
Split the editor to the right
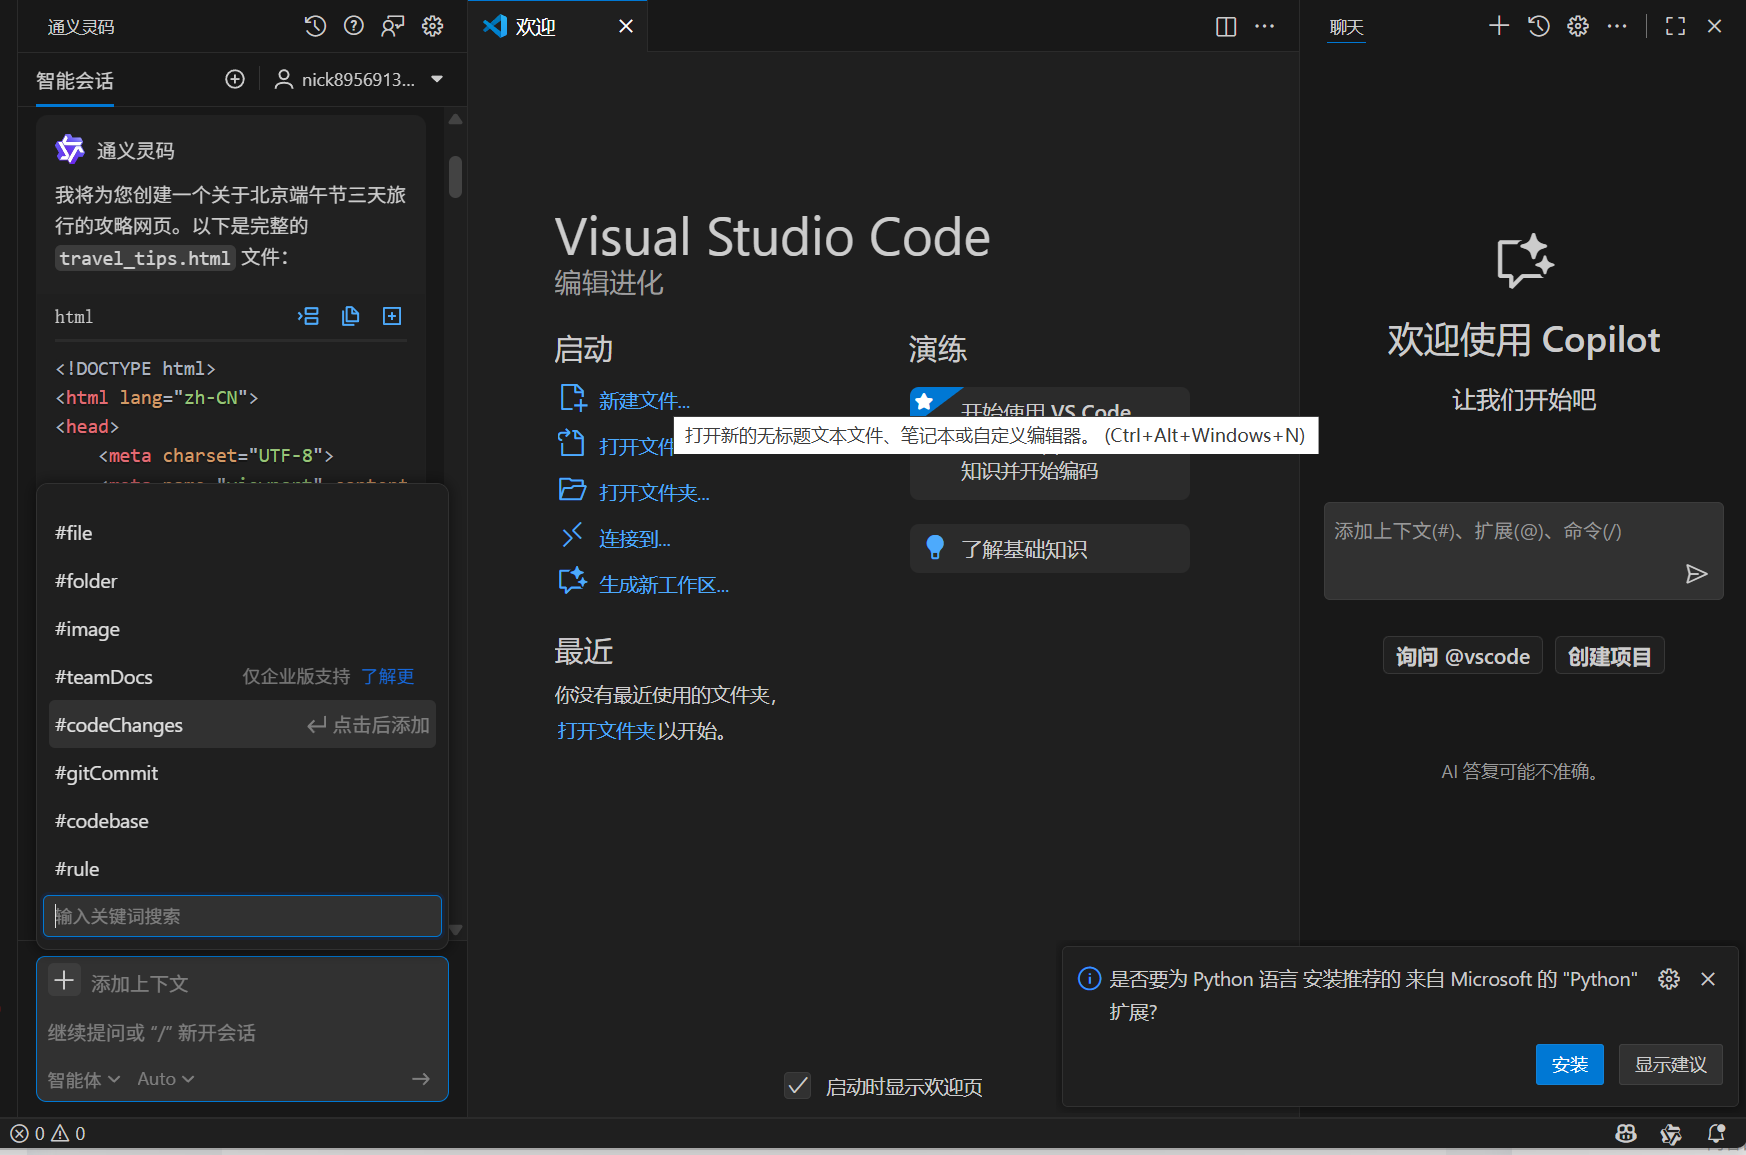click(1226, 26)
